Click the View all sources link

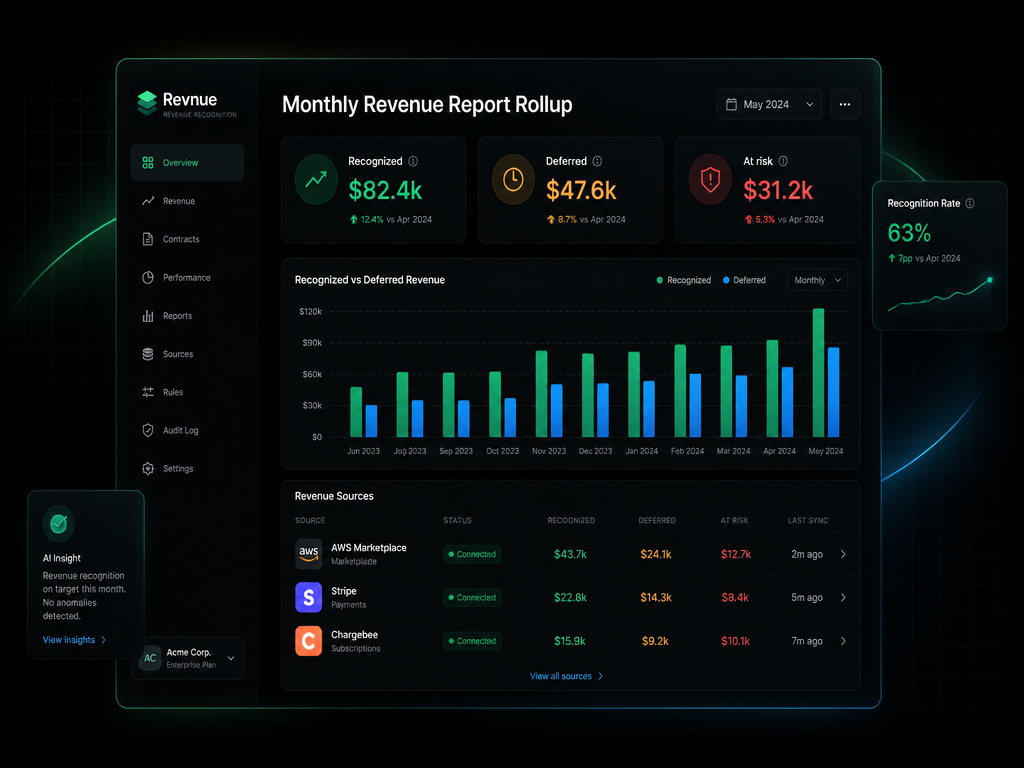[x=566, y=677]
